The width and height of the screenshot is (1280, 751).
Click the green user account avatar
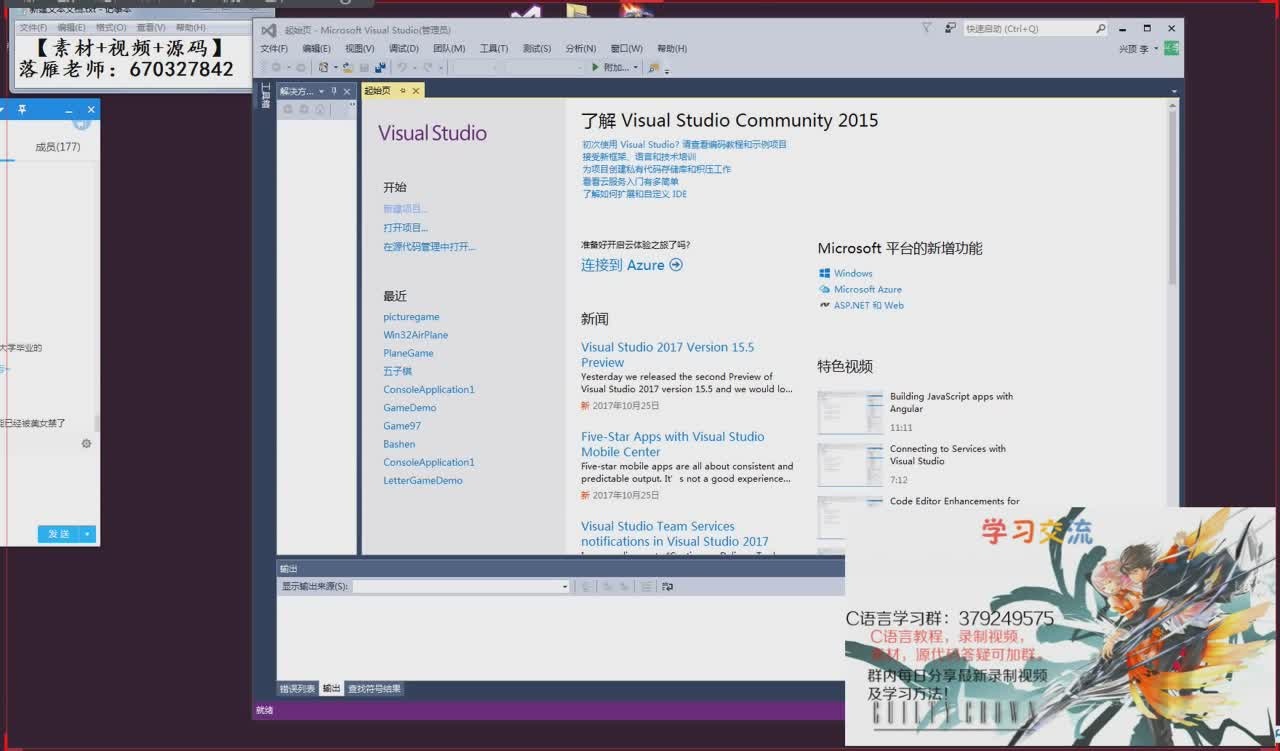1171,48
